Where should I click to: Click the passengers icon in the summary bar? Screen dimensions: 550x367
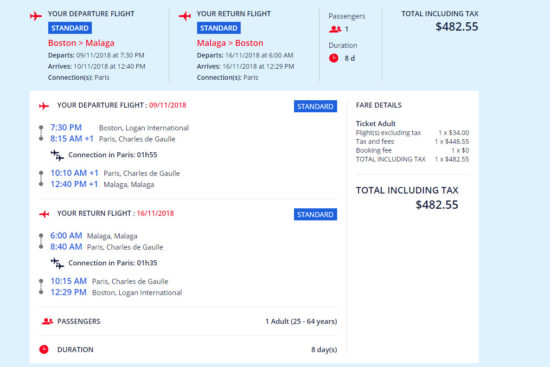335,29
